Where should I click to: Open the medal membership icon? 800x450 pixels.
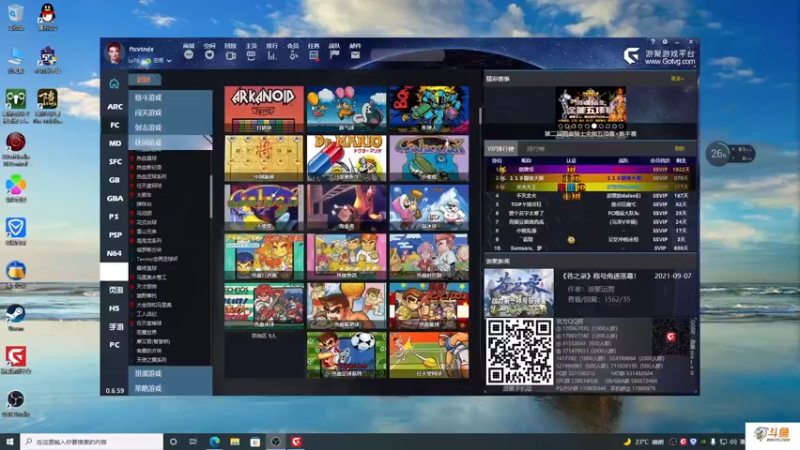click(293, 55)
